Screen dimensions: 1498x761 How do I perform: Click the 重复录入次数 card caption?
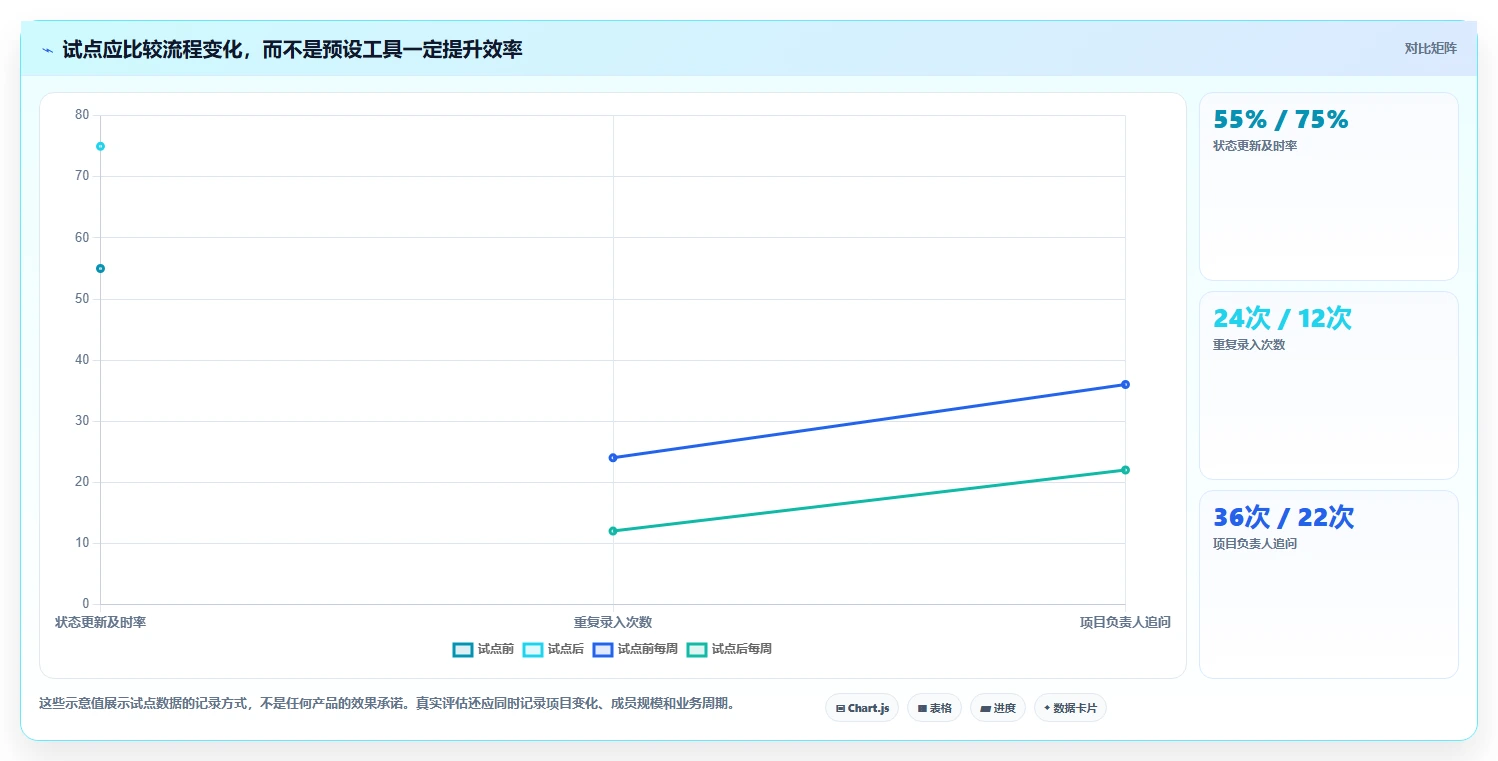(1249, 345)
